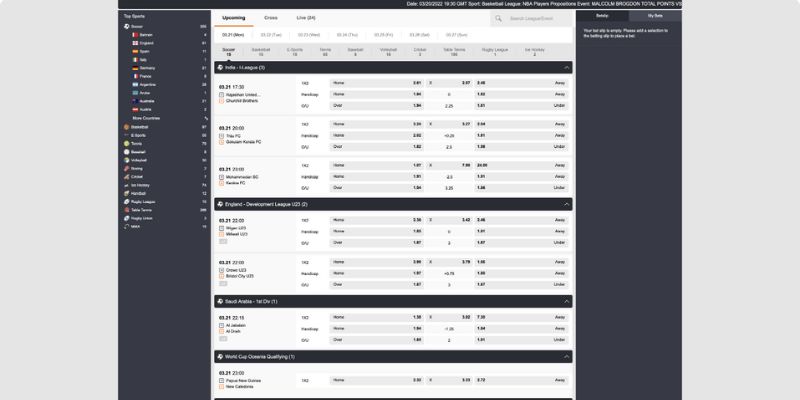
Task: Collapse the India I-League section
Action: click(566, 67)
